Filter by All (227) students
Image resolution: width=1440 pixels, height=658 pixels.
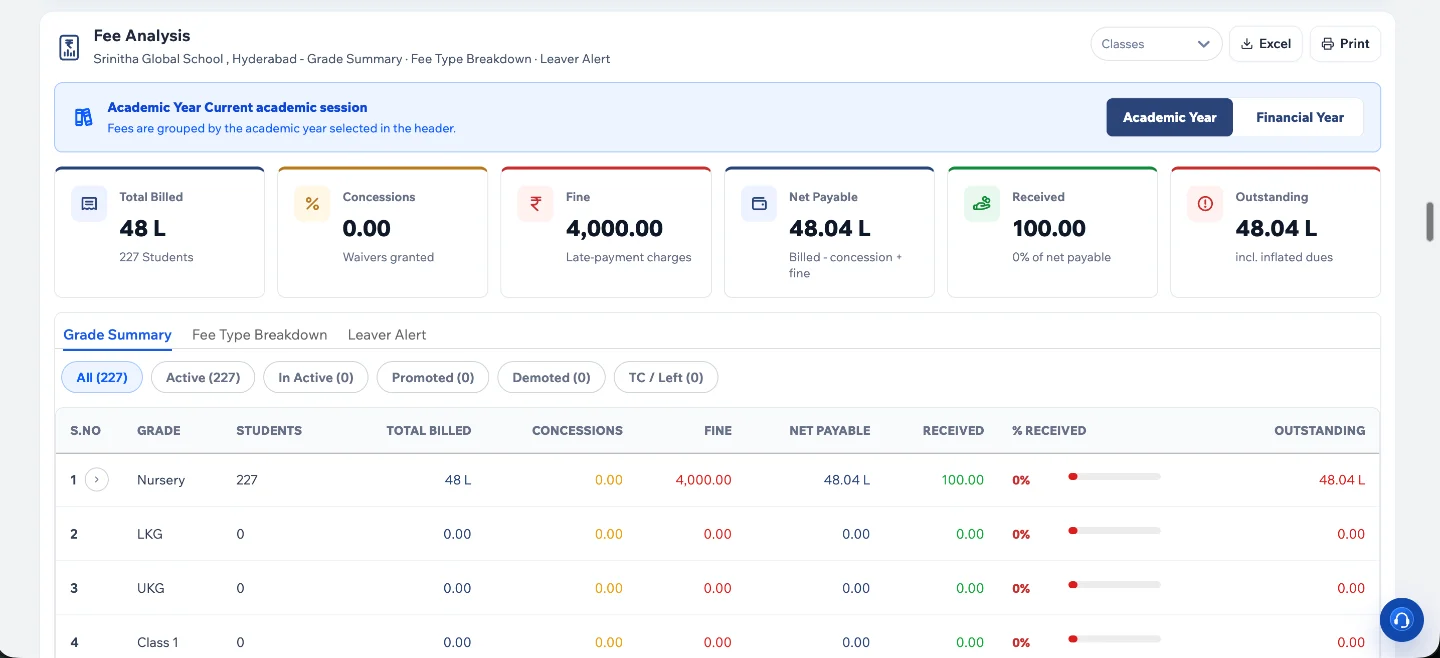102,377
